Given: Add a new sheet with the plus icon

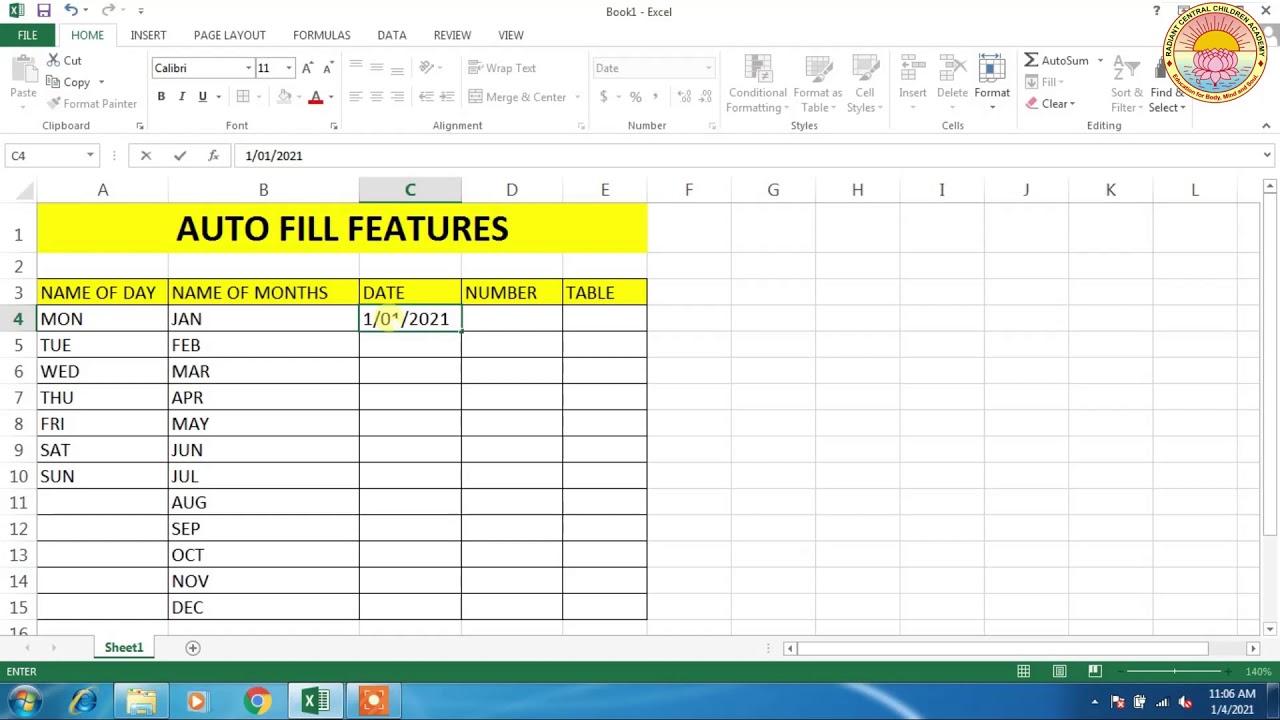Looking at the screenshot, I should (x=193, y=648).
